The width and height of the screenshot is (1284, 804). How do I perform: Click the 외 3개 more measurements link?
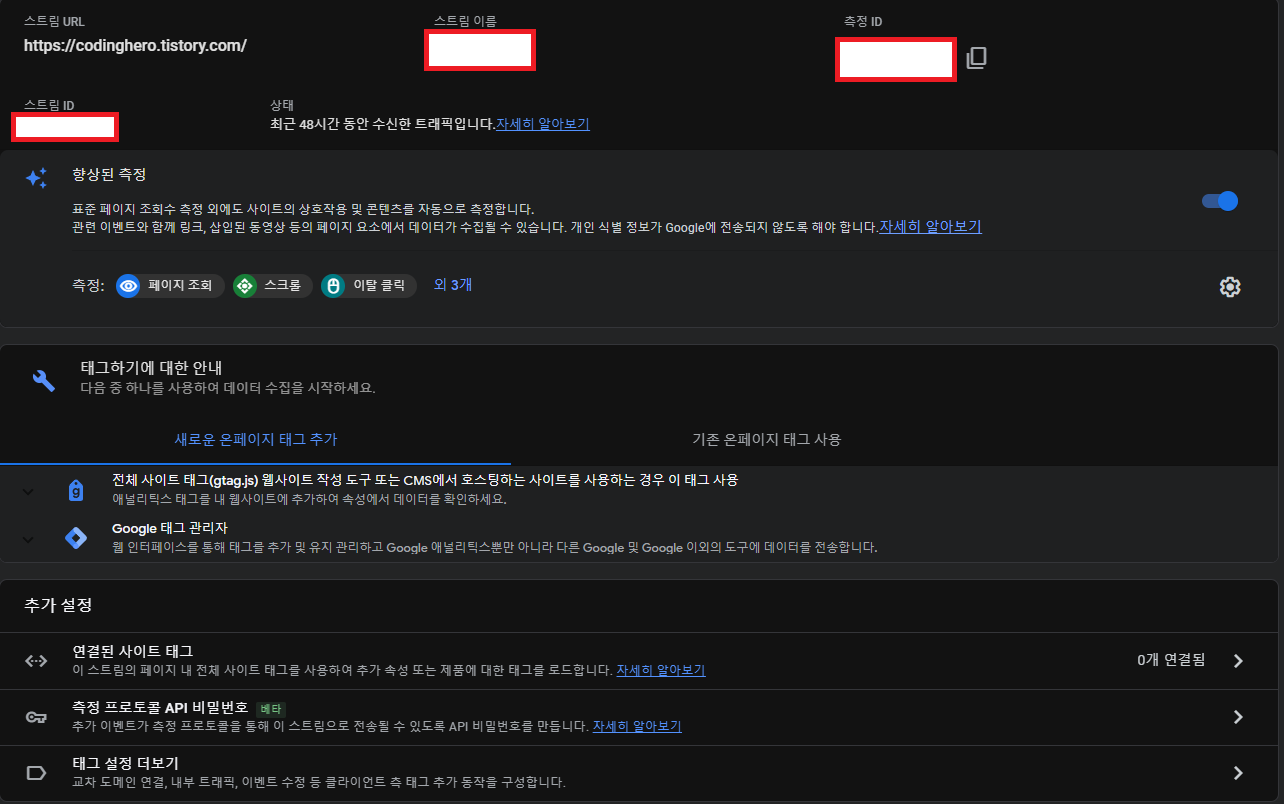tap(453, 285)
